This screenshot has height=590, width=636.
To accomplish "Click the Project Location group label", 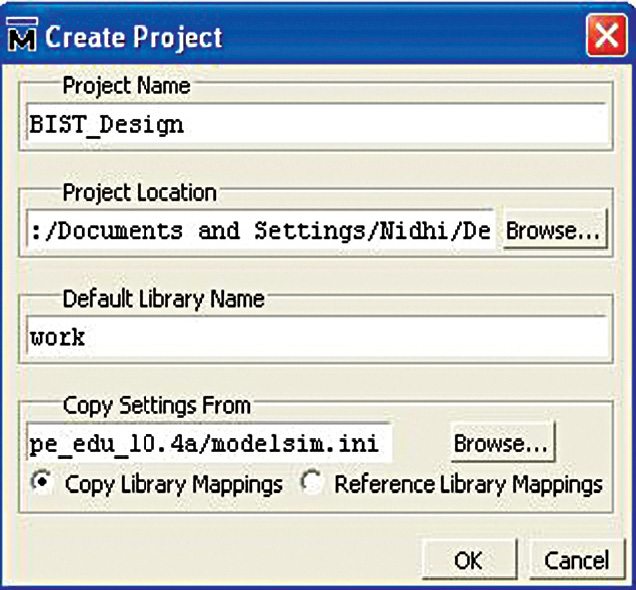I will click(x=139, y=192).
